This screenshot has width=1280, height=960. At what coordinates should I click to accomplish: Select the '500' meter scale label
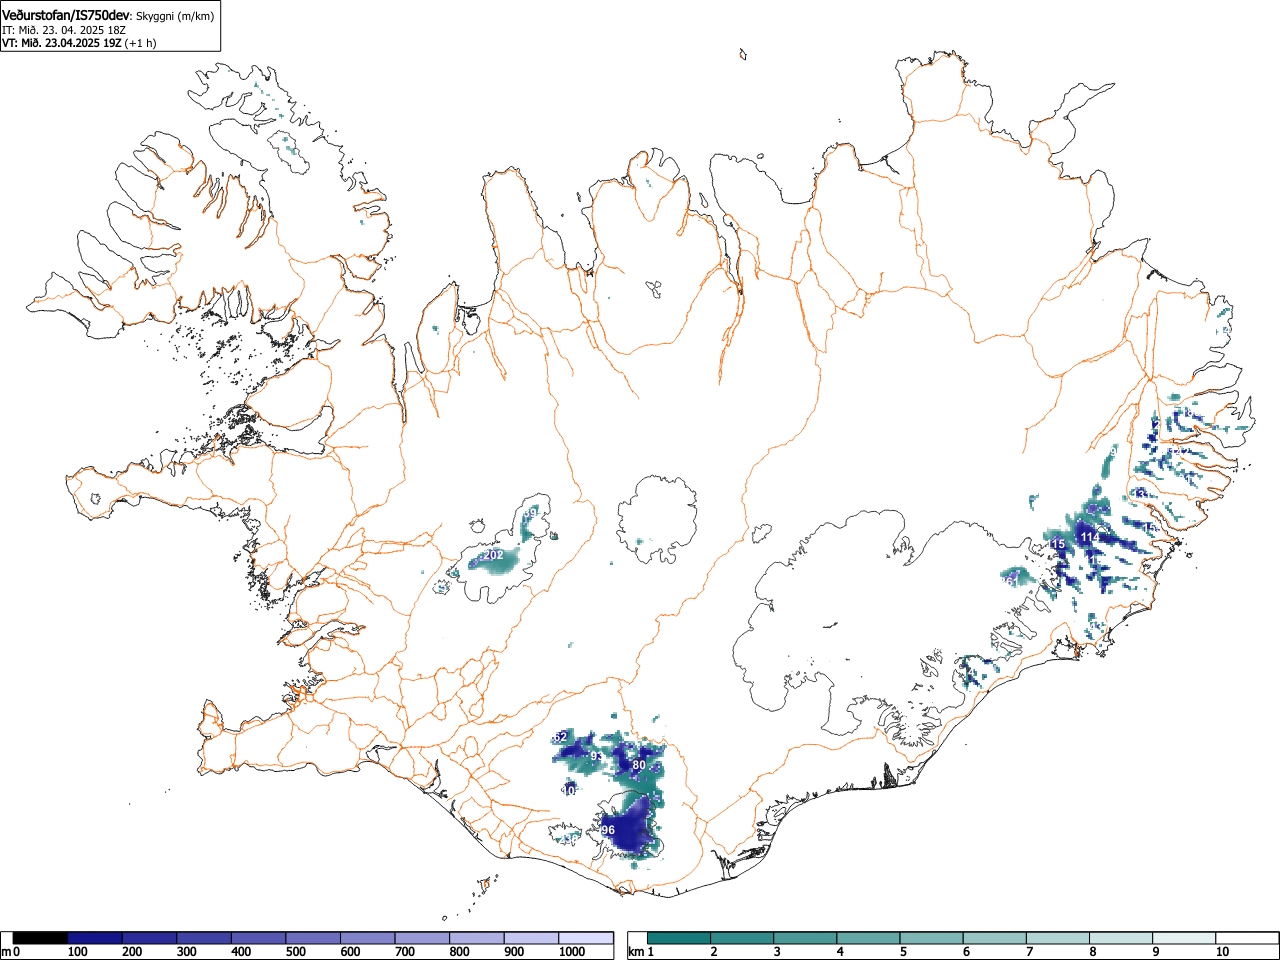295,952
